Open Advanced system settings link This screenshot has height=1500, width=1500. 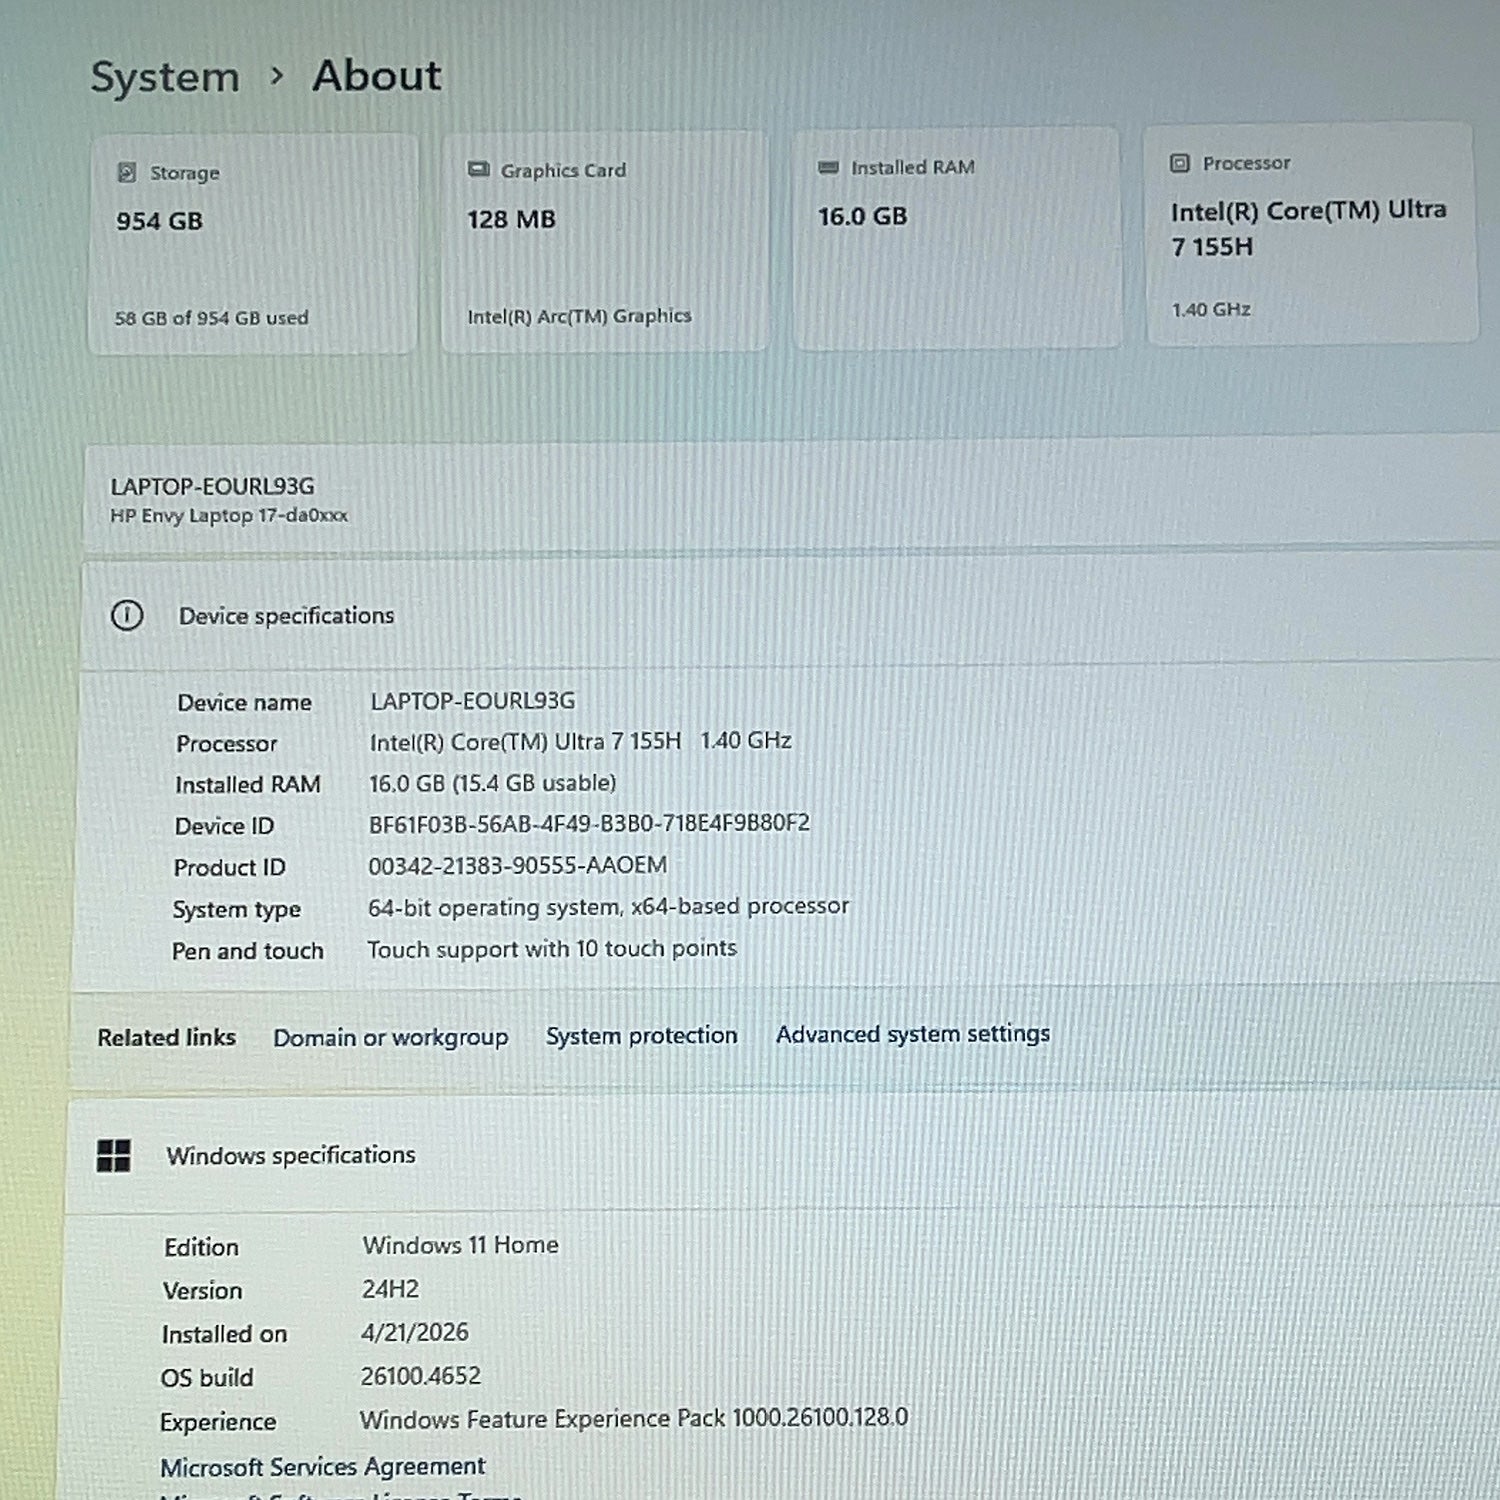point(913,1033)
